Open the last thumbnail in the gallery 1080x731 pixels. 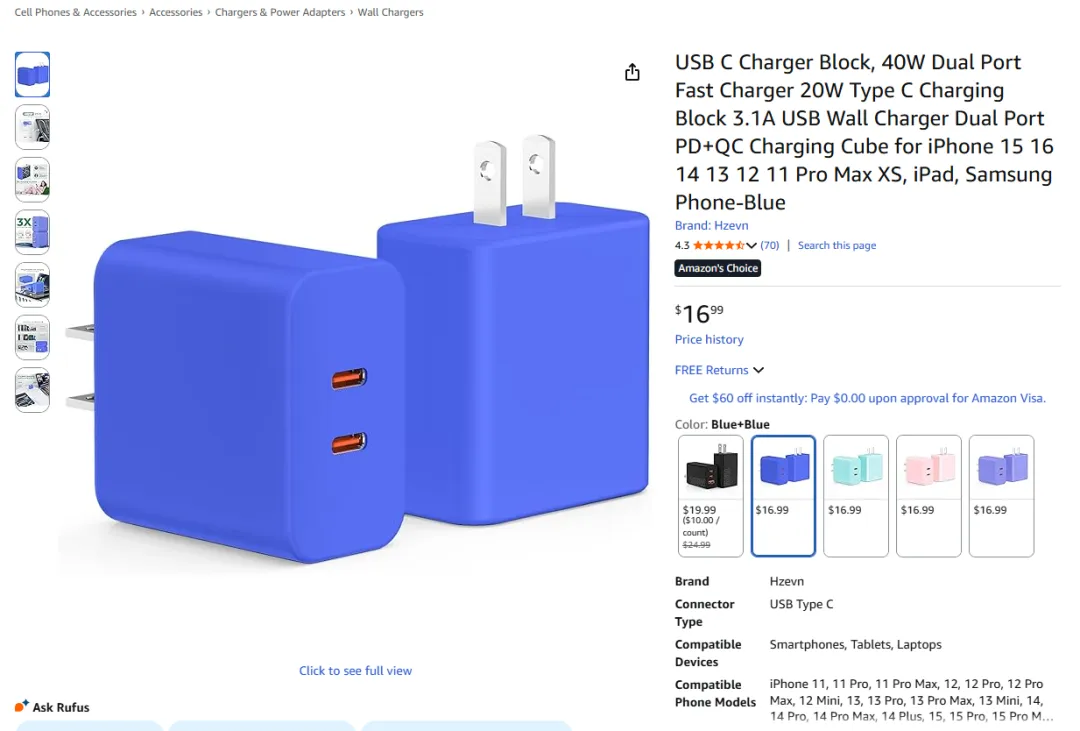point(32,390)
